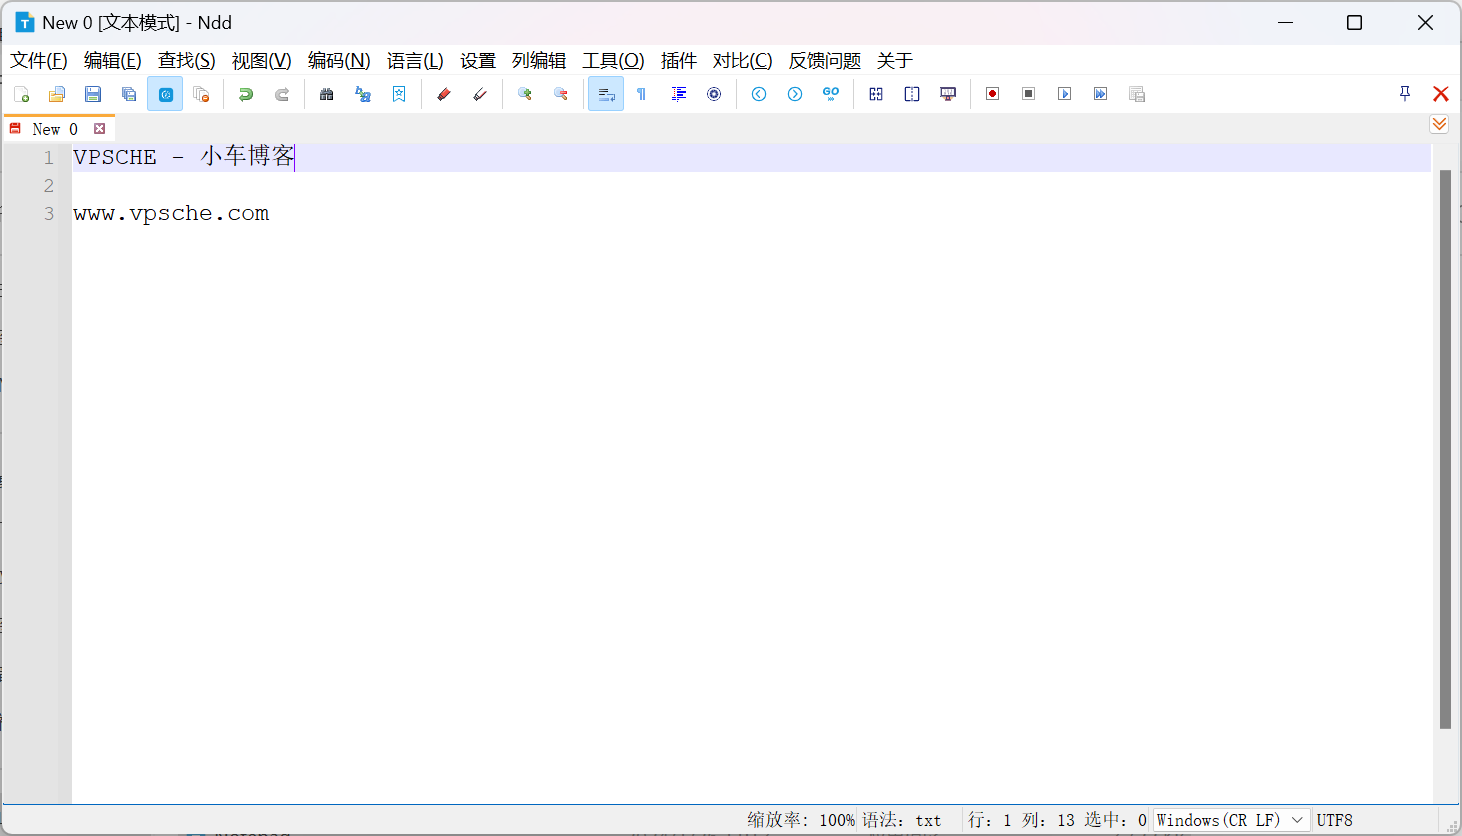Open the 语言(L) menu
The image size is (1462, 836).
(415, 61)
